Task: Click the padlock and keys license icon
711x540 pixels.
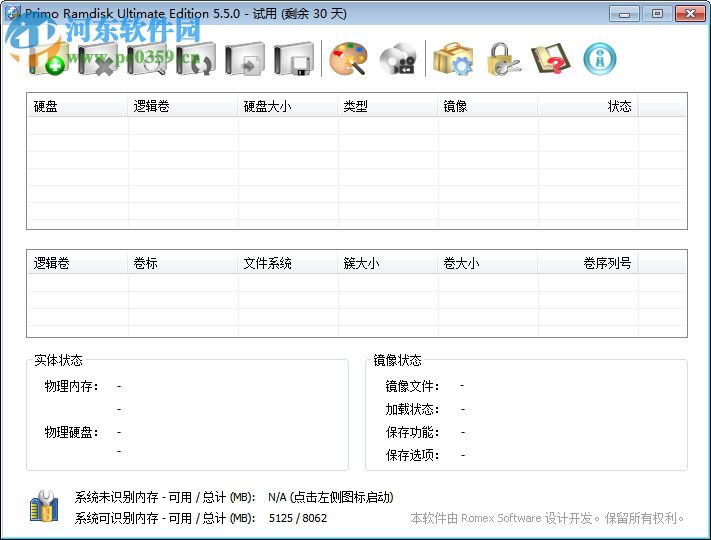Action: 503,58
